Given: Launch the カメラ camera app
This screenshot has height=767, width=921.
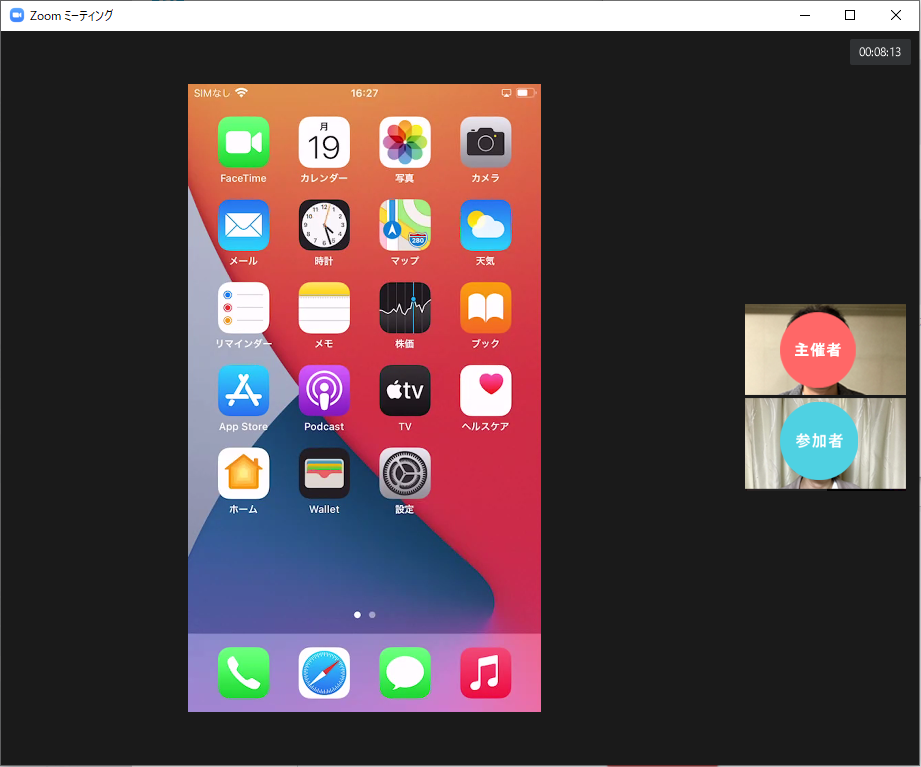Looking at the screenshot, I should (x=485, y=142).
